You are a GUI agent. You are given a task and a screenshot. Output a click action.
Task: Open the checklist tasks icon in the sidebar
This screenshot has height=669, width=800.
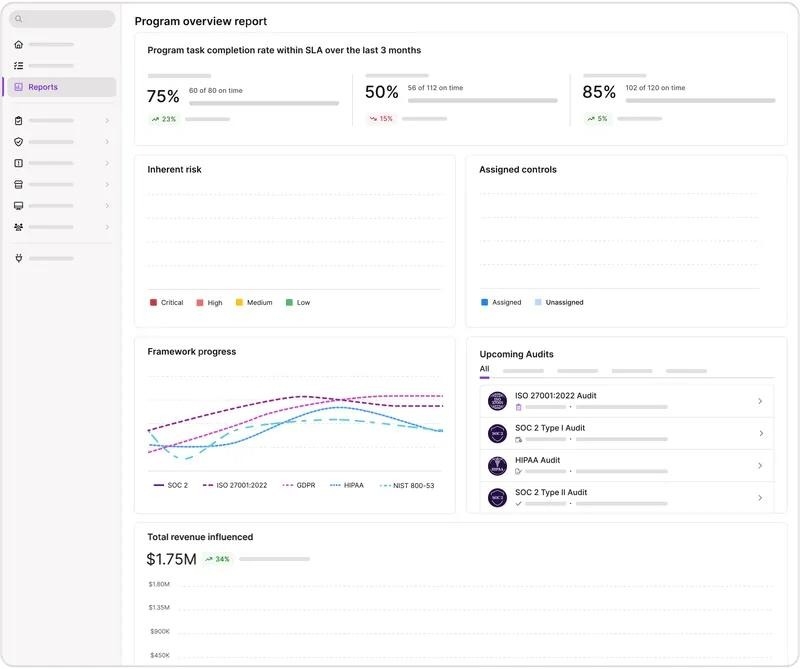pos(19,66)
